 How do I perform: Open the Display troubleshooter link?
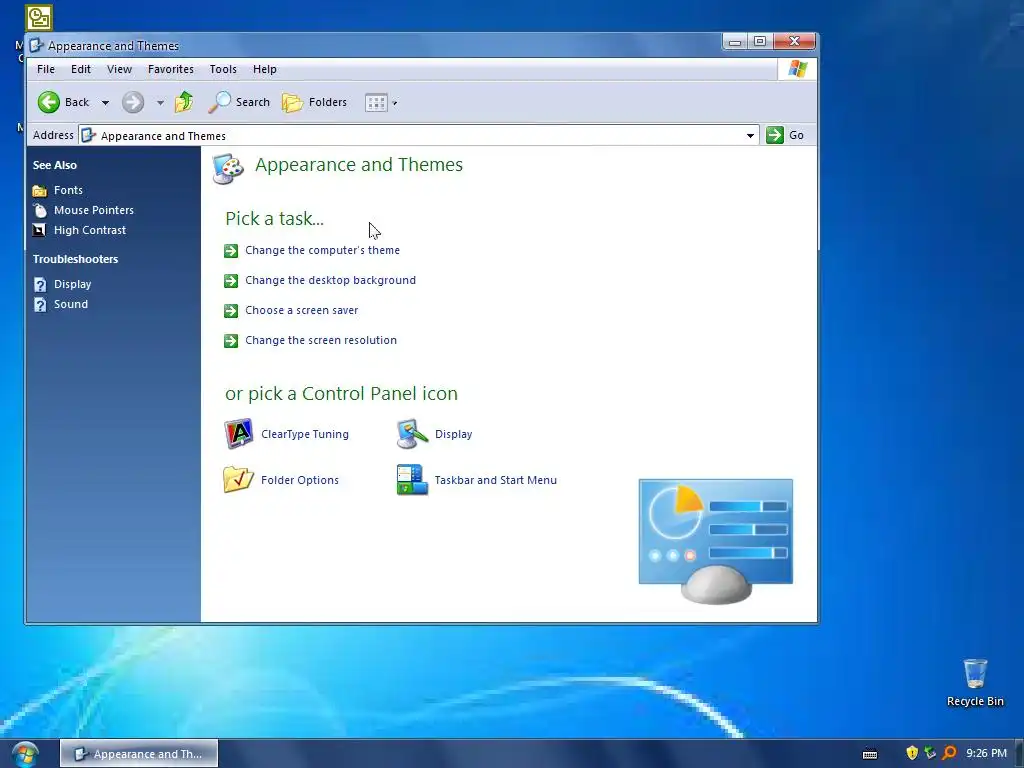click(72, 284)
